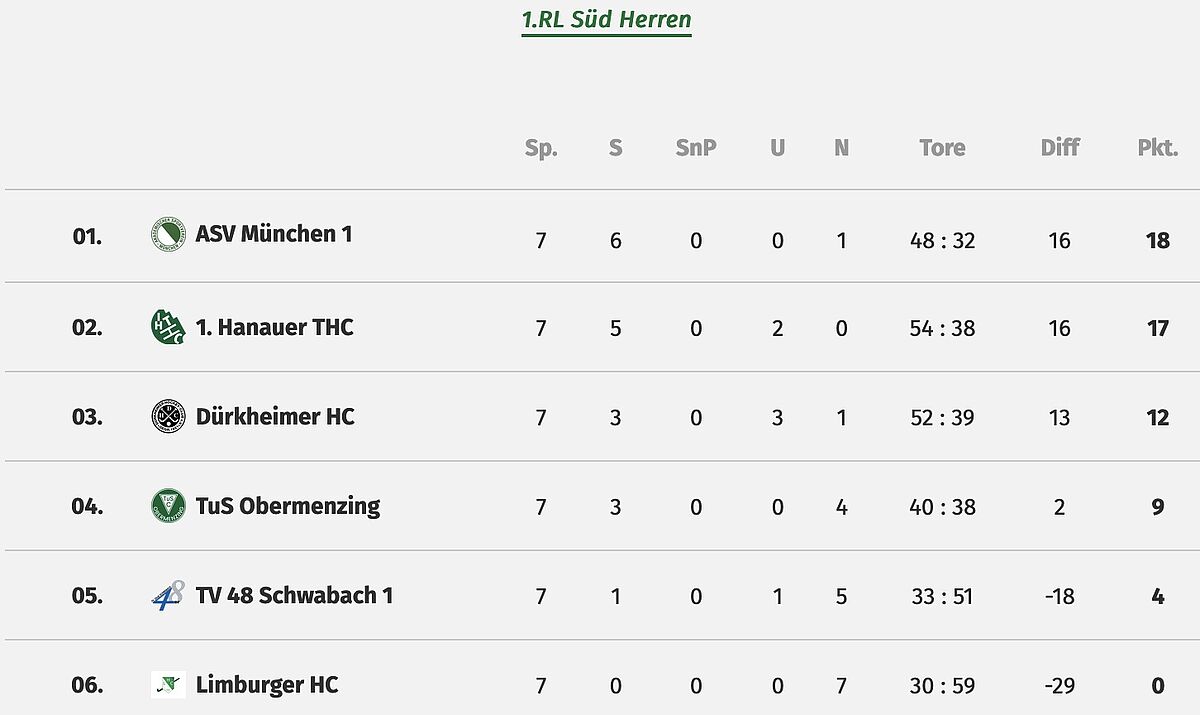Open the Limburger HC team name
The height and width of the screenshot is (715, 1200).
267,684
